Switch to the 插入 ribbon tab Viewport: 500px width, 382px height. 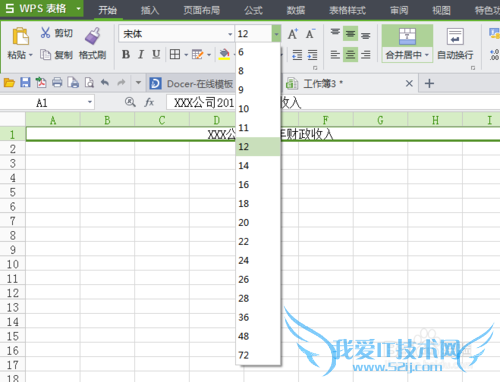tap(150, 10)
